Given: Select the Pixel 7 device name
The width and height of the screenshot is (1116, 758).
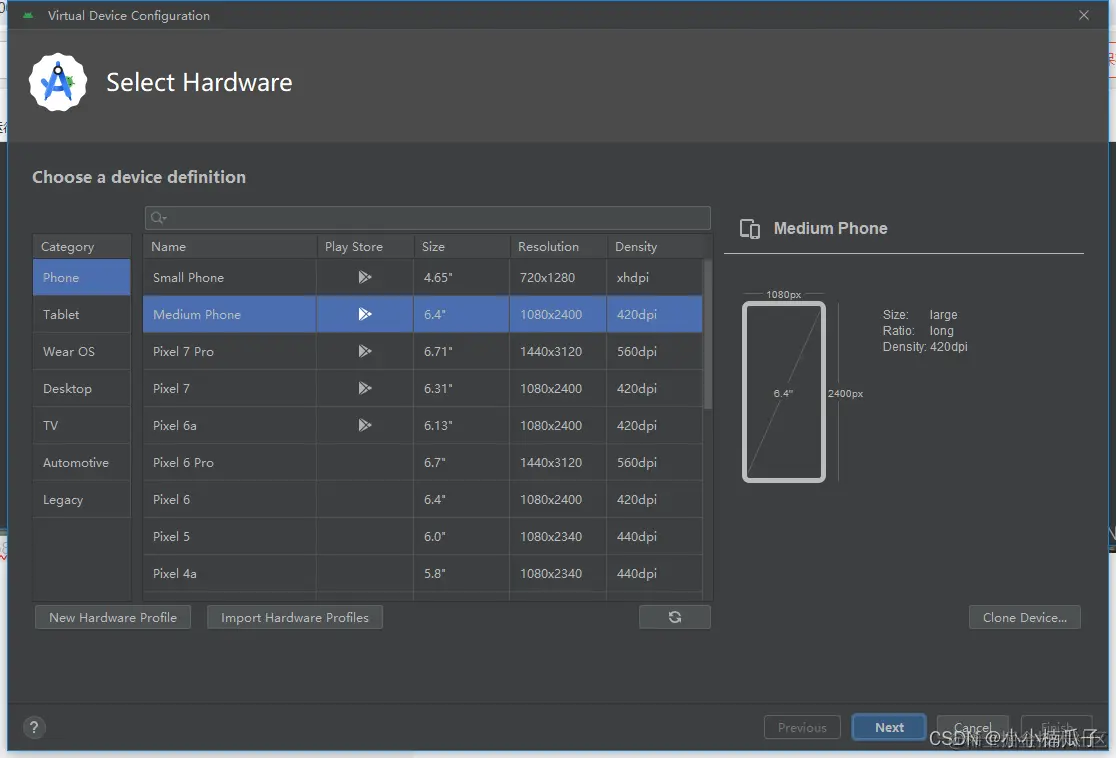Looking at the screenshot, I should pos(171,389).
